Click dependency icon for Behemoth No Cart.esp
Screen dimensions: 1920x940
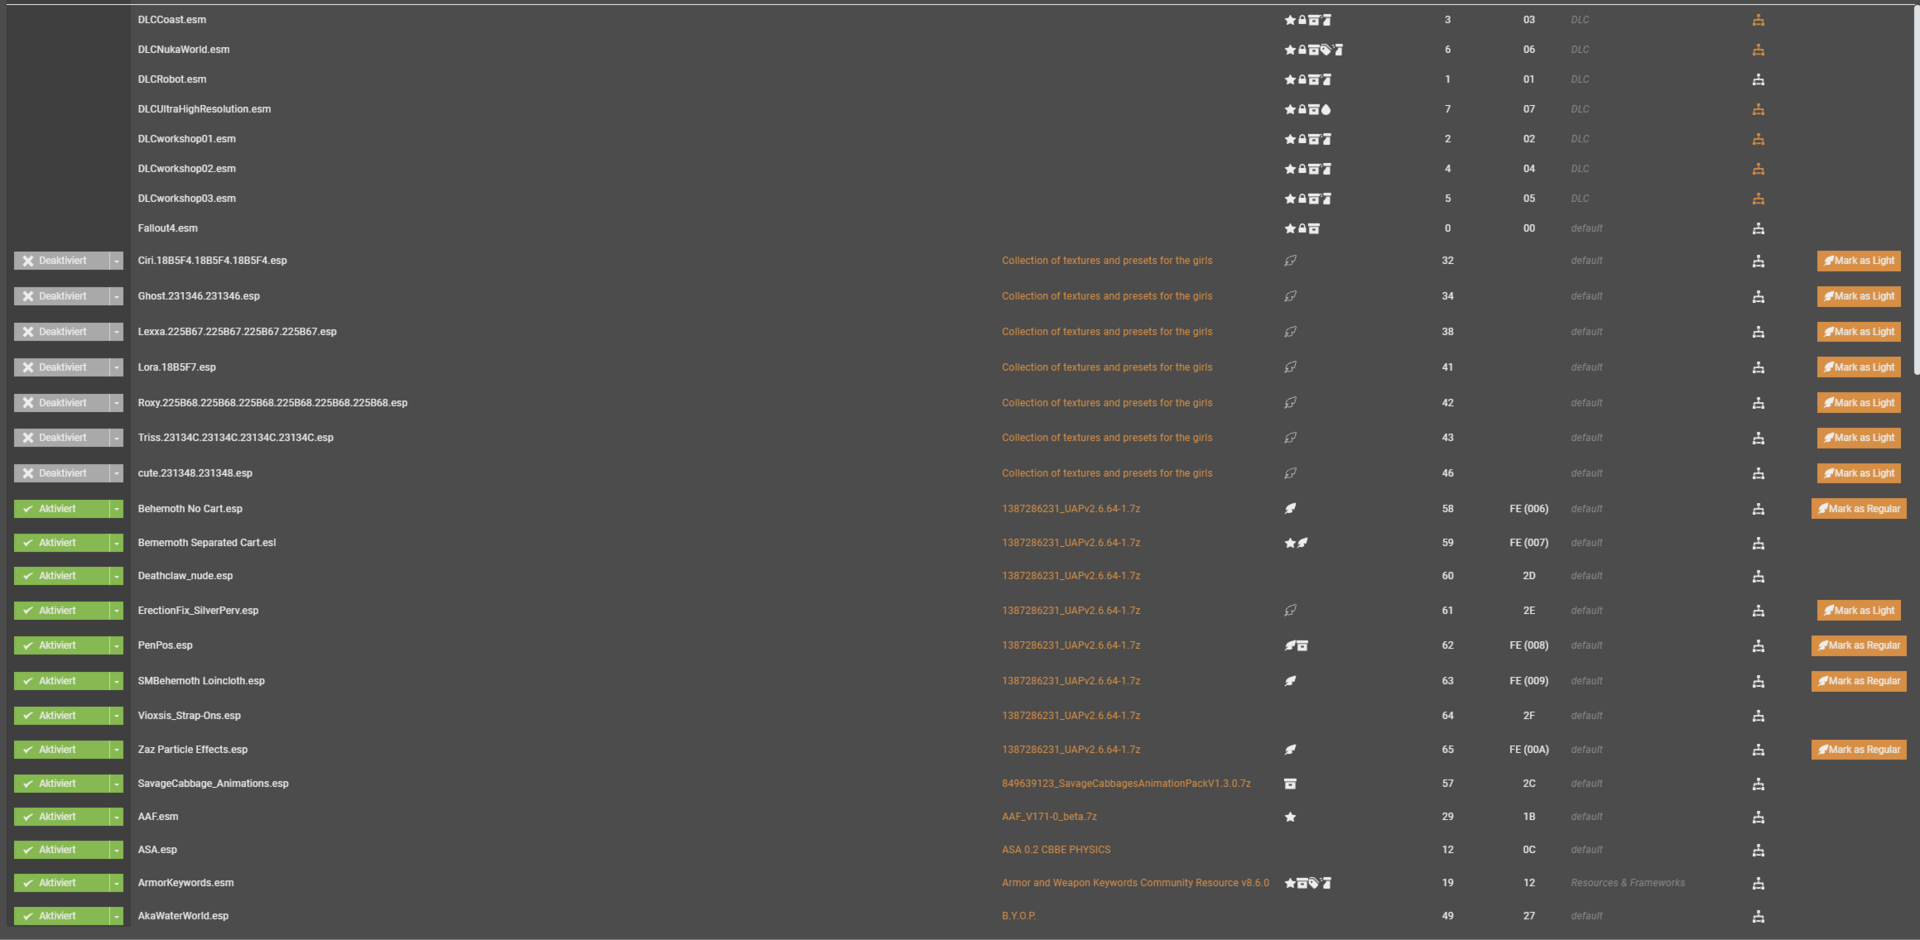tap(1758, 510)
